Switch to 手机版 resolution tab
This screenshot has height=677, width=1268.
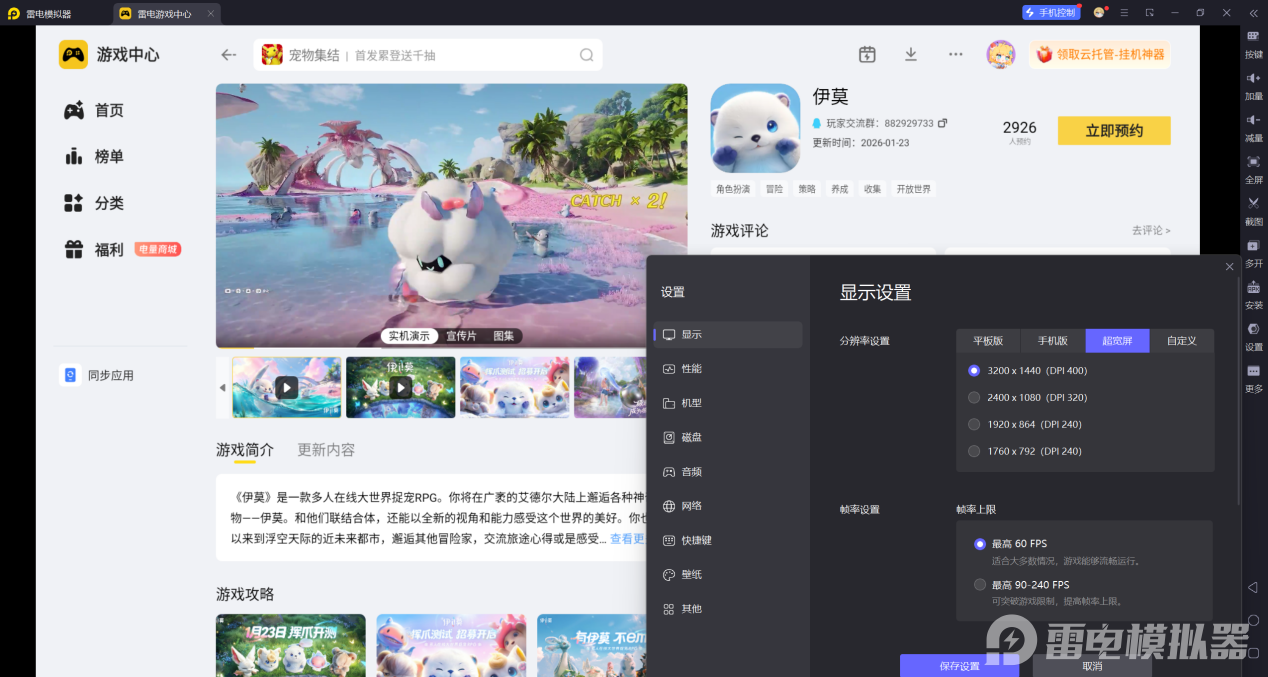pos(1053,341)
